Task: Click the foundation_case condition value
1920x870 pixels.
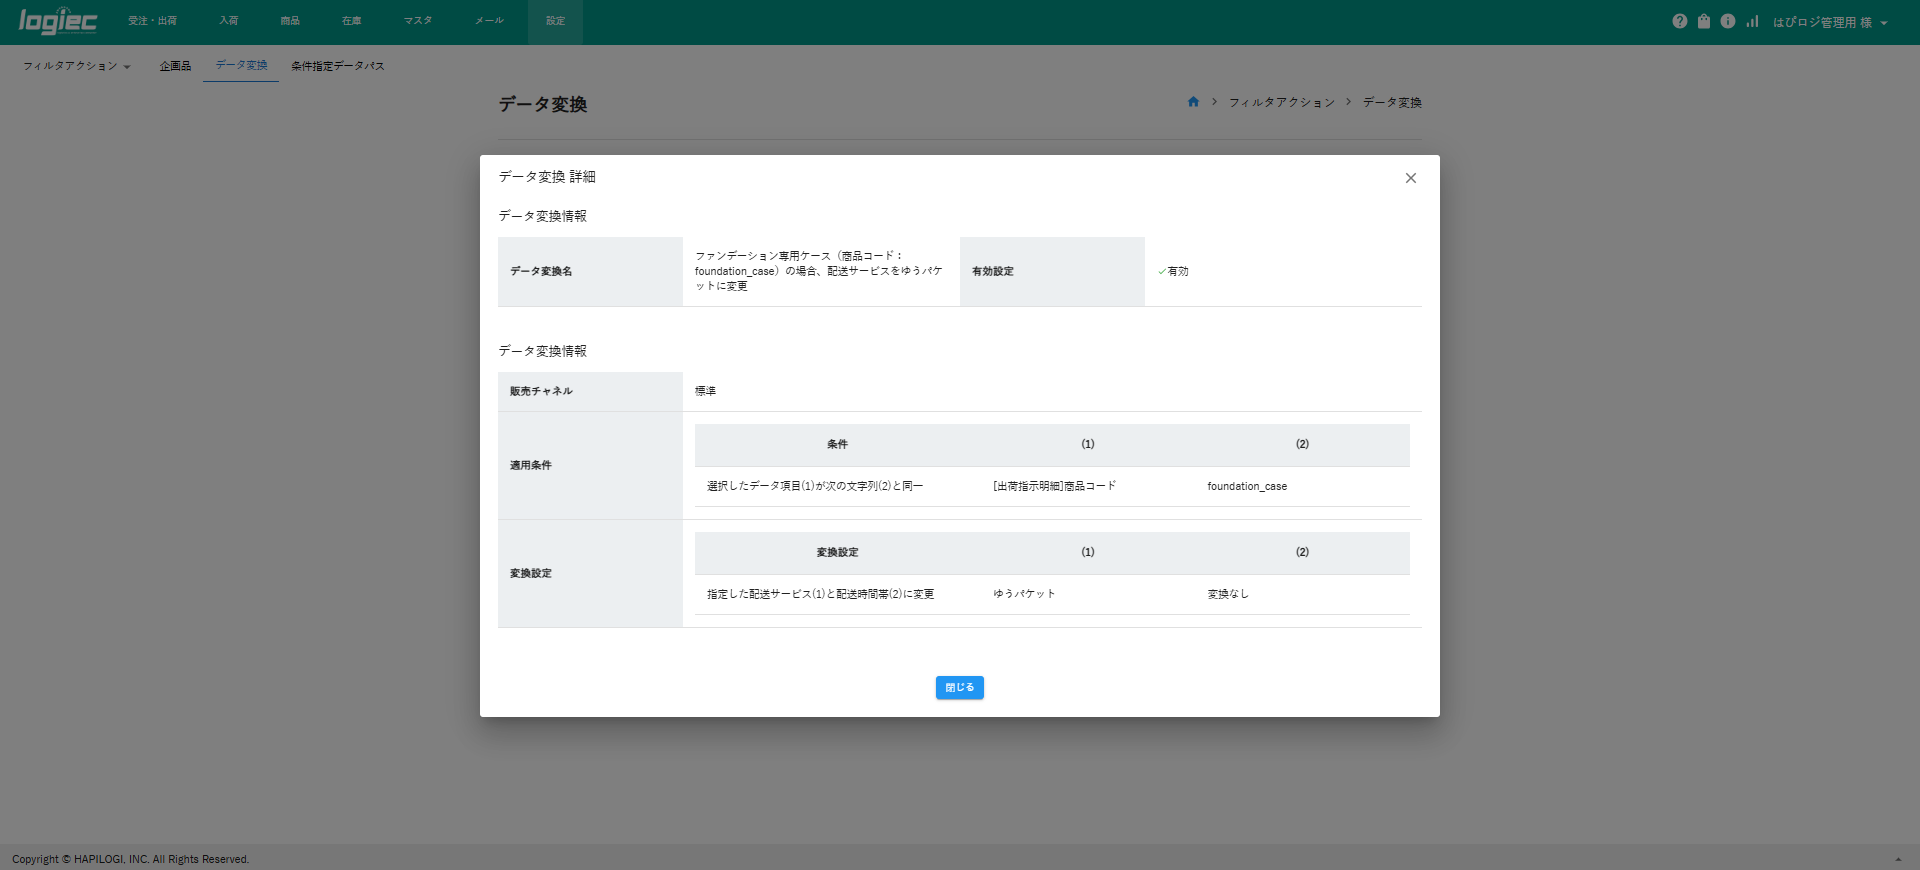Action: 1246,486
